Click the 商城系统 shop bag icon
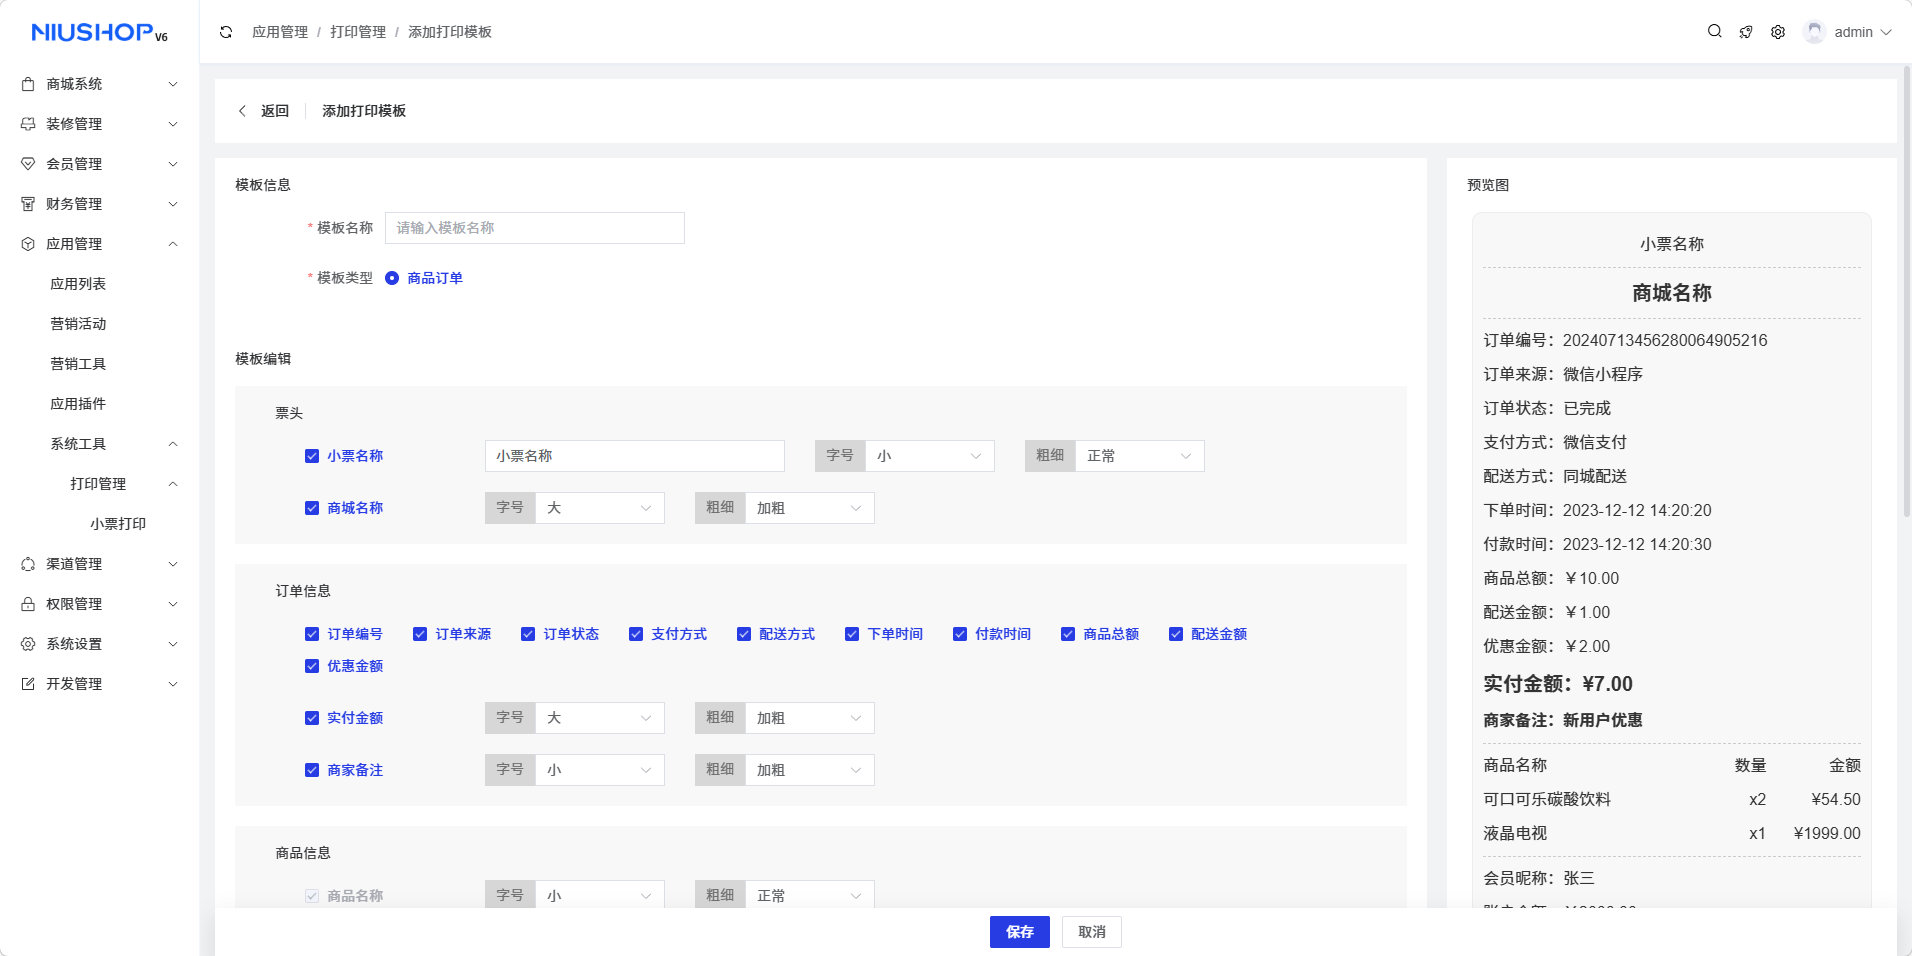This screenshot has width=1912, height=956. [x=28, y=84]
